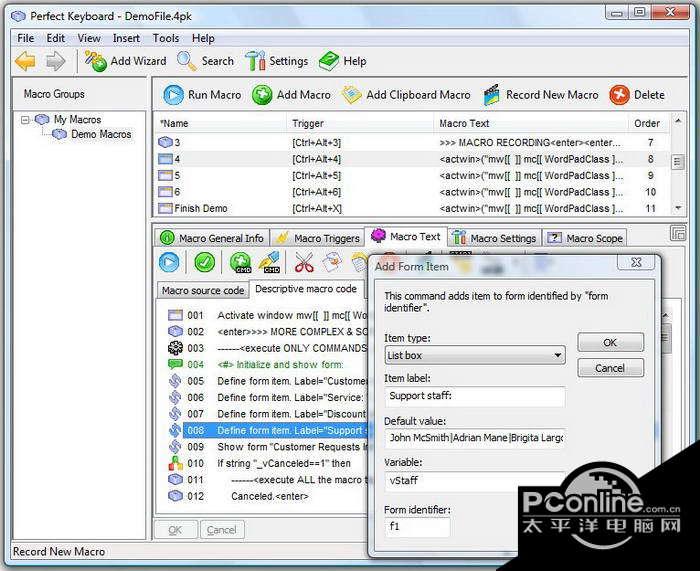Click the panel maximize icon beside tabs
Image resolution: width=700 pixels, height=571 pixels.
coord(678,233)
